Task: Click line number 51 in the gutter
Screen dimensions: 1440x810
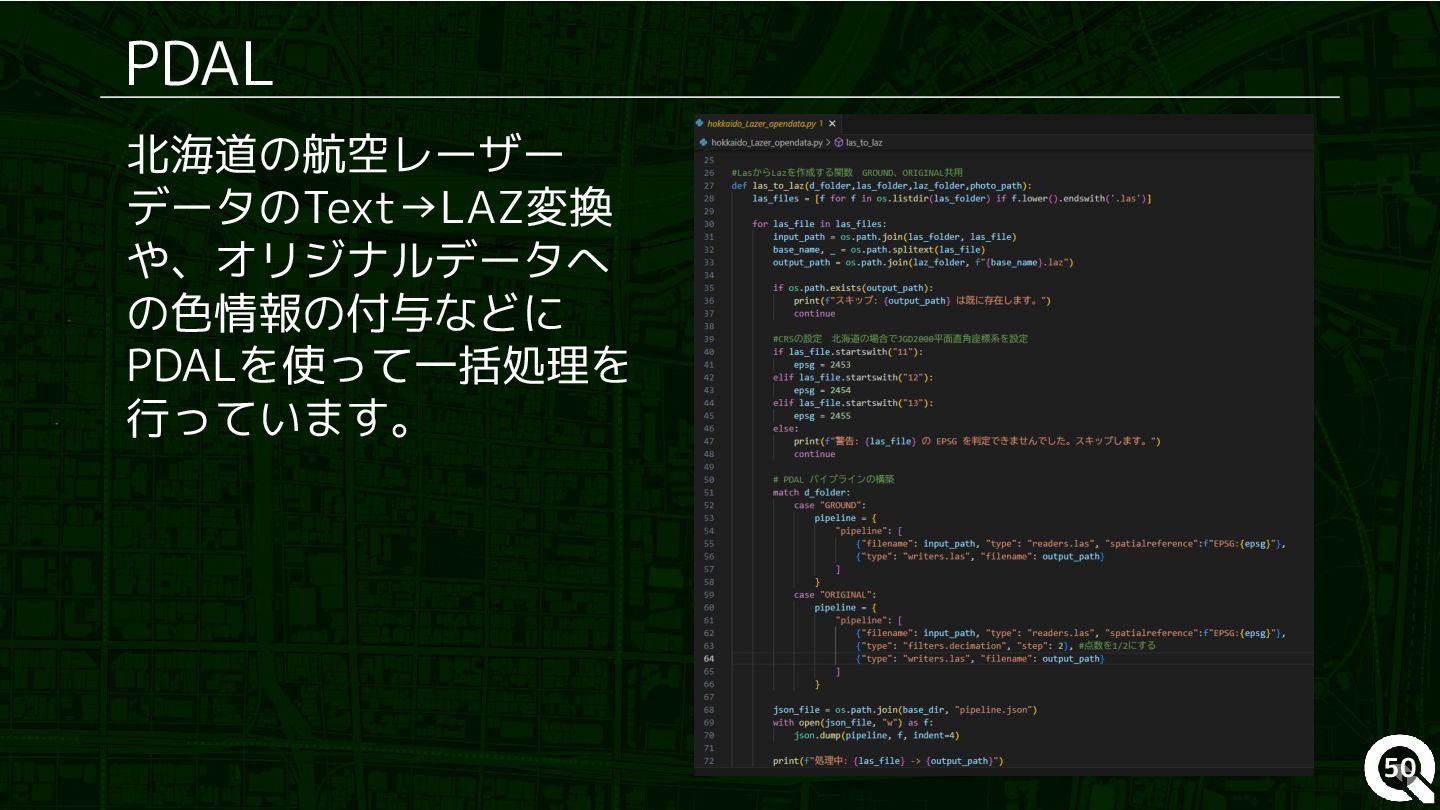Action: (708, 492)
